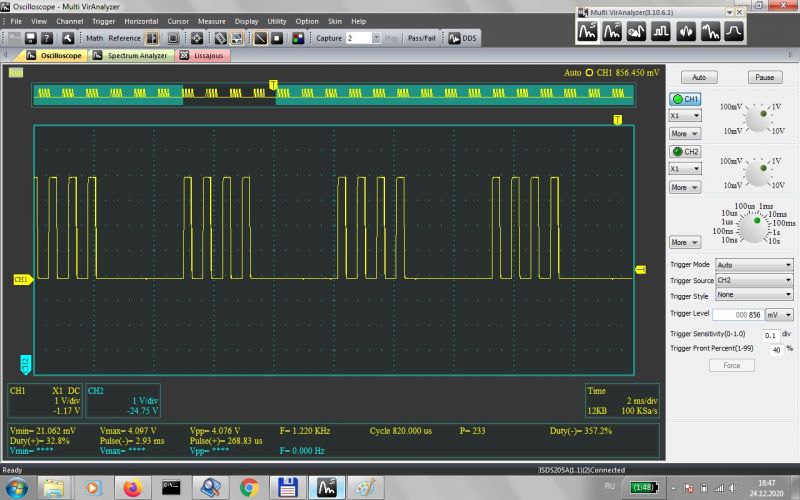The image size is (800, 500).
Task: Click the save floppy icon in toolbar
Action: pos(30,38)
